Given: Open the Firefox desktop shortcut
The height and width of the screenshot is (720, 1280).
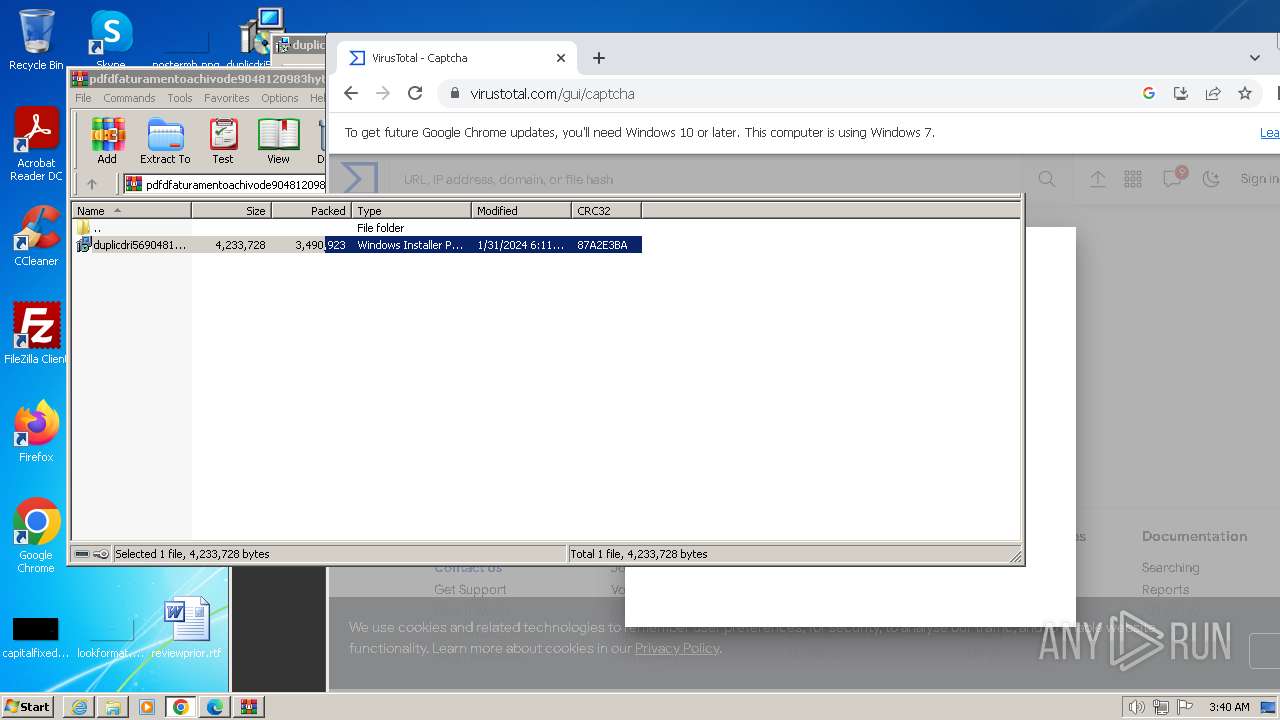Looking at the screenshot, I should [x=36, y=432].
